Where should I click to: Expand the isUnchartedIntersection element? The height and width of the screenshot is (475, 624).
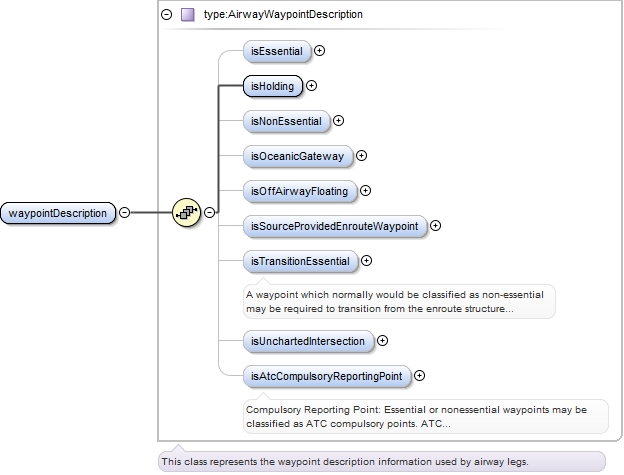click(382, 341)
